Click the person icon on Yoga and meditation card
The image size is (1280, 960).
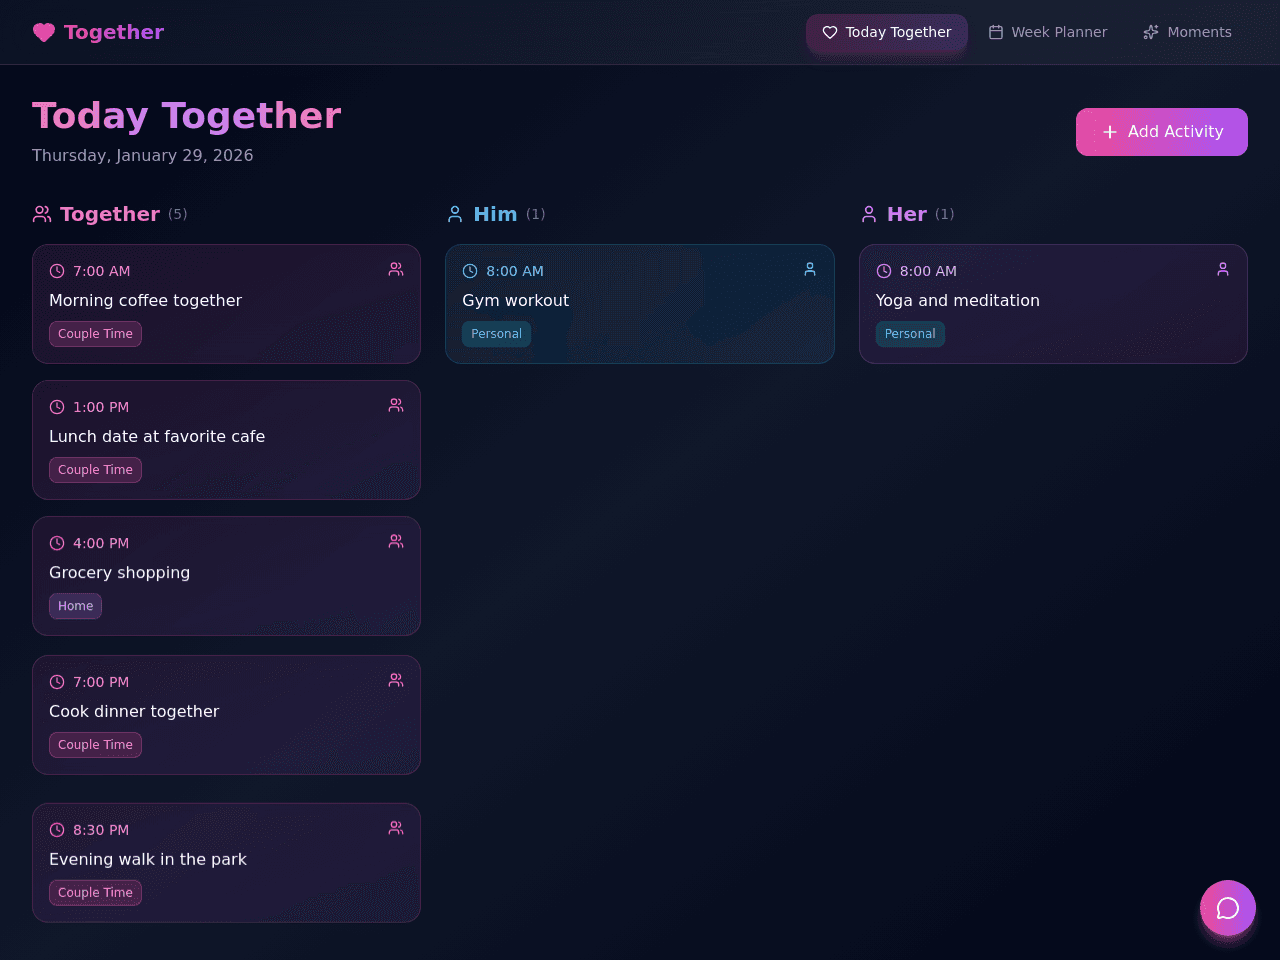(1223, 269)
